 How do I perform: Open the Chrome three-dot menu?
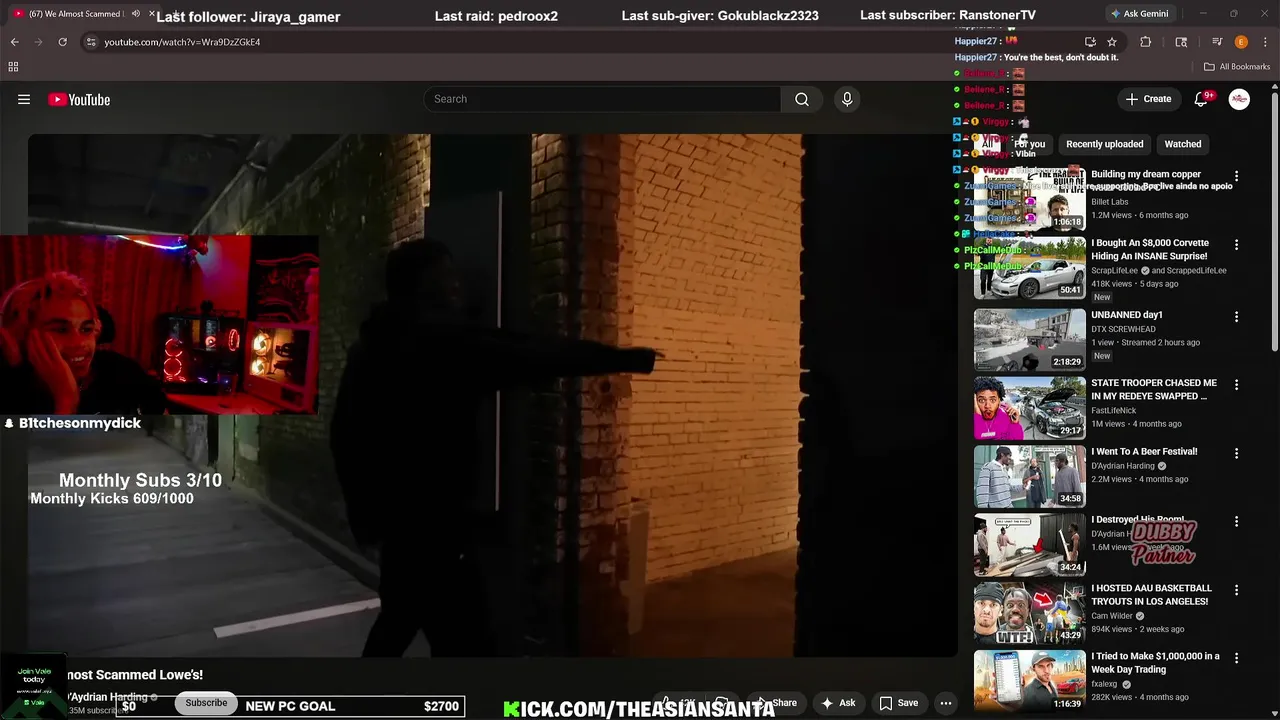(1265, 42)
